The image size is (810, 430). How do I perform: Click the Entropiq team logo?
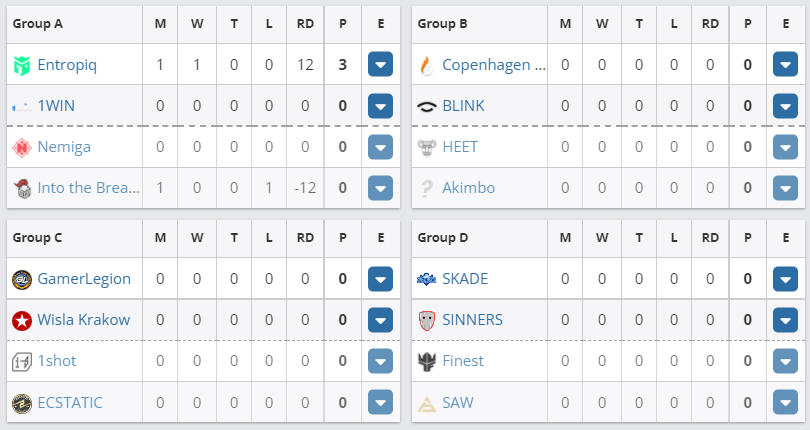22,65
